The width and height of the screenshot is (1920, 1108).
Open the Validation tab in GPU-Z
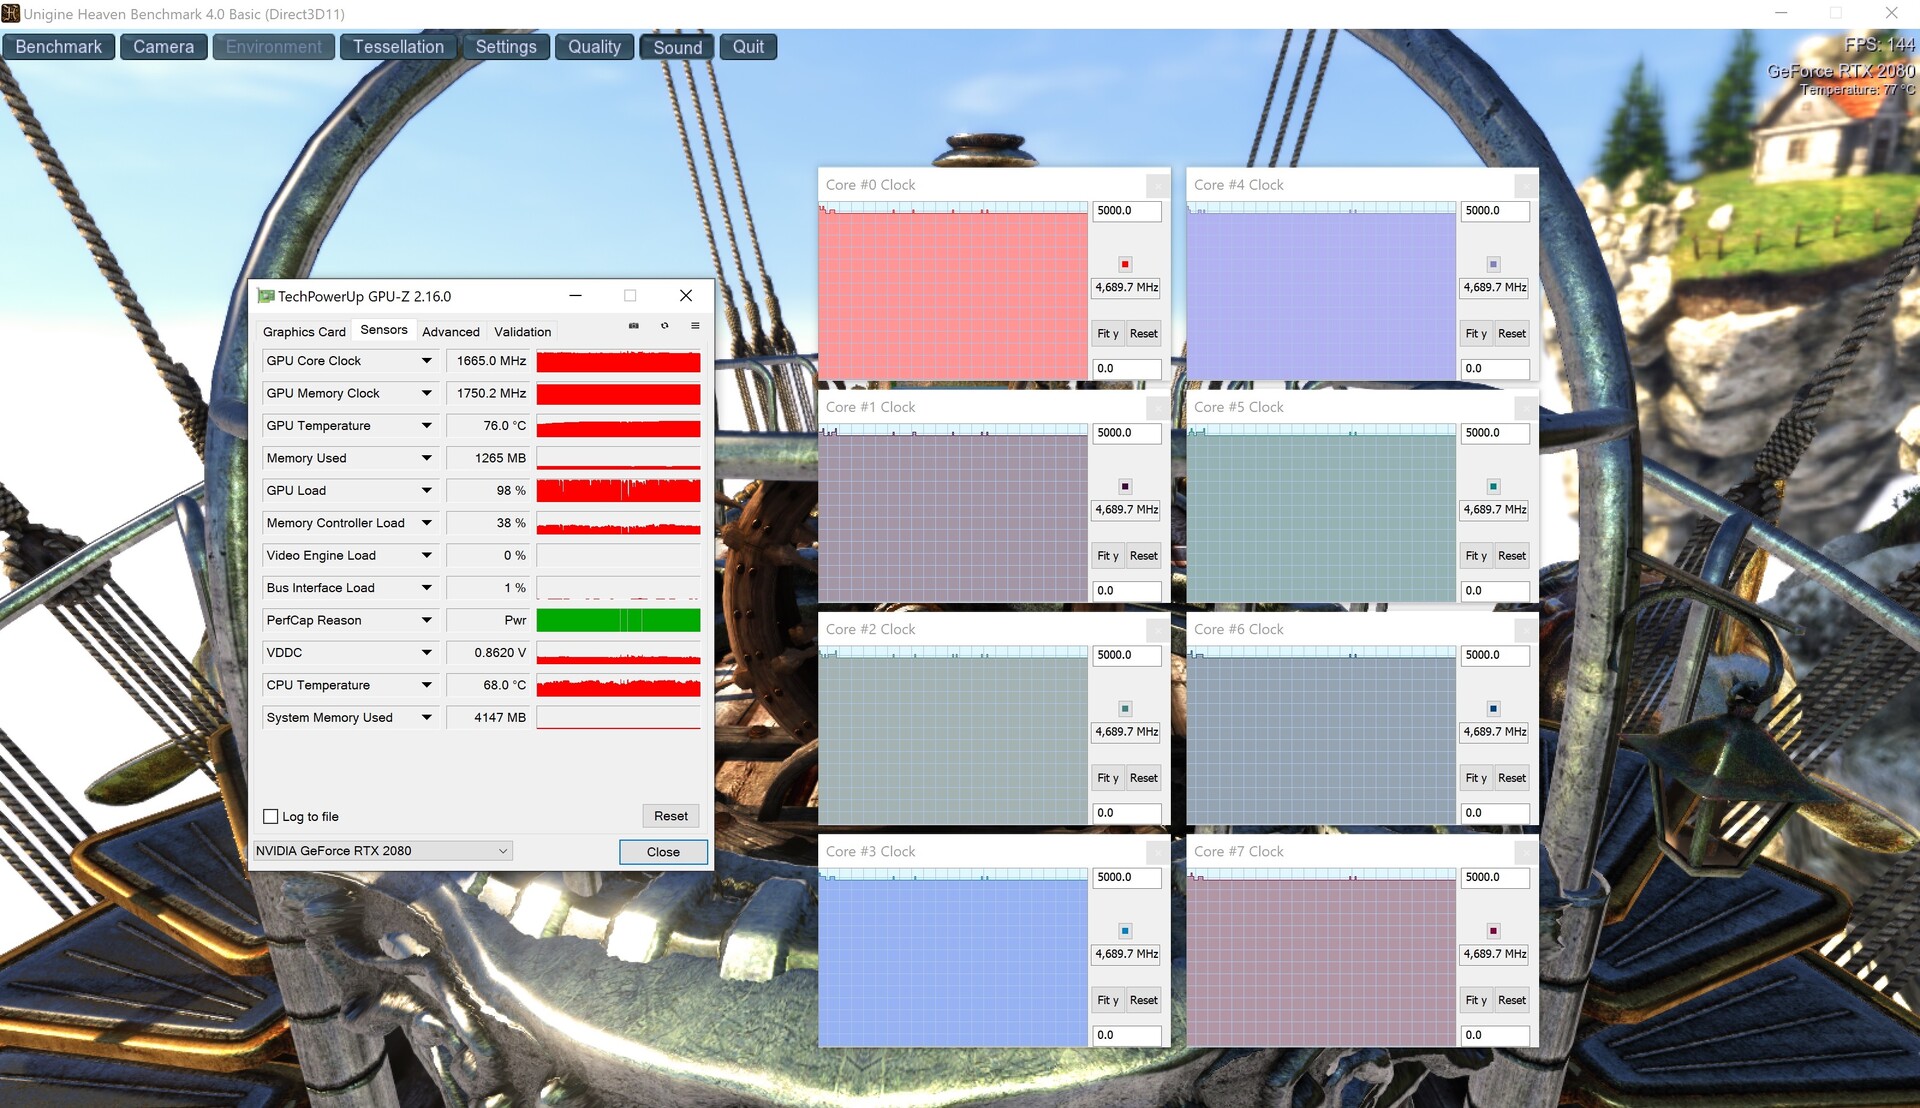point(522,332)
